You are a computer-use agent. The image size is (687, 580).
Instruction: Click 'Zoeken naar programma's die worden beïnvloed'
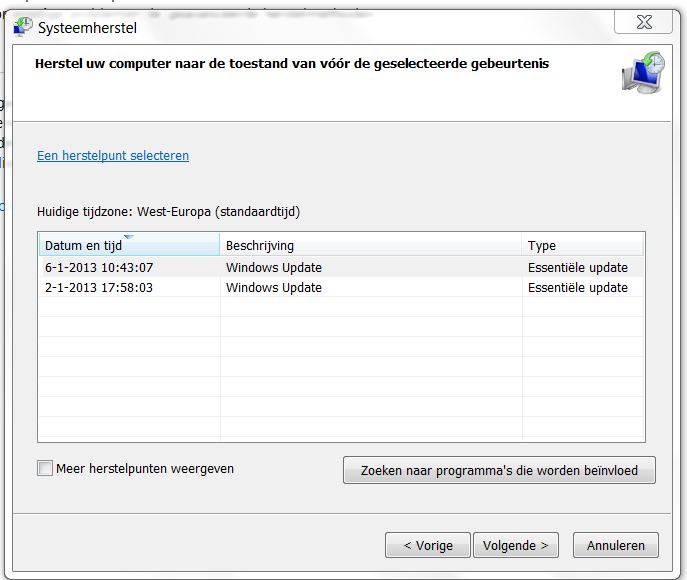pos(499,470)
